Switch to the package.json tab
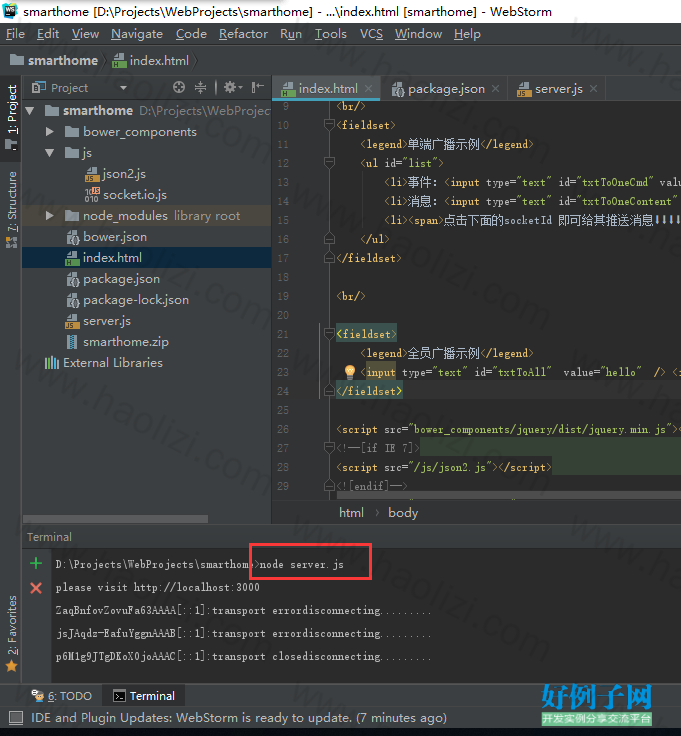Viewport: 681px width, 736px height. tap(446, 89)
